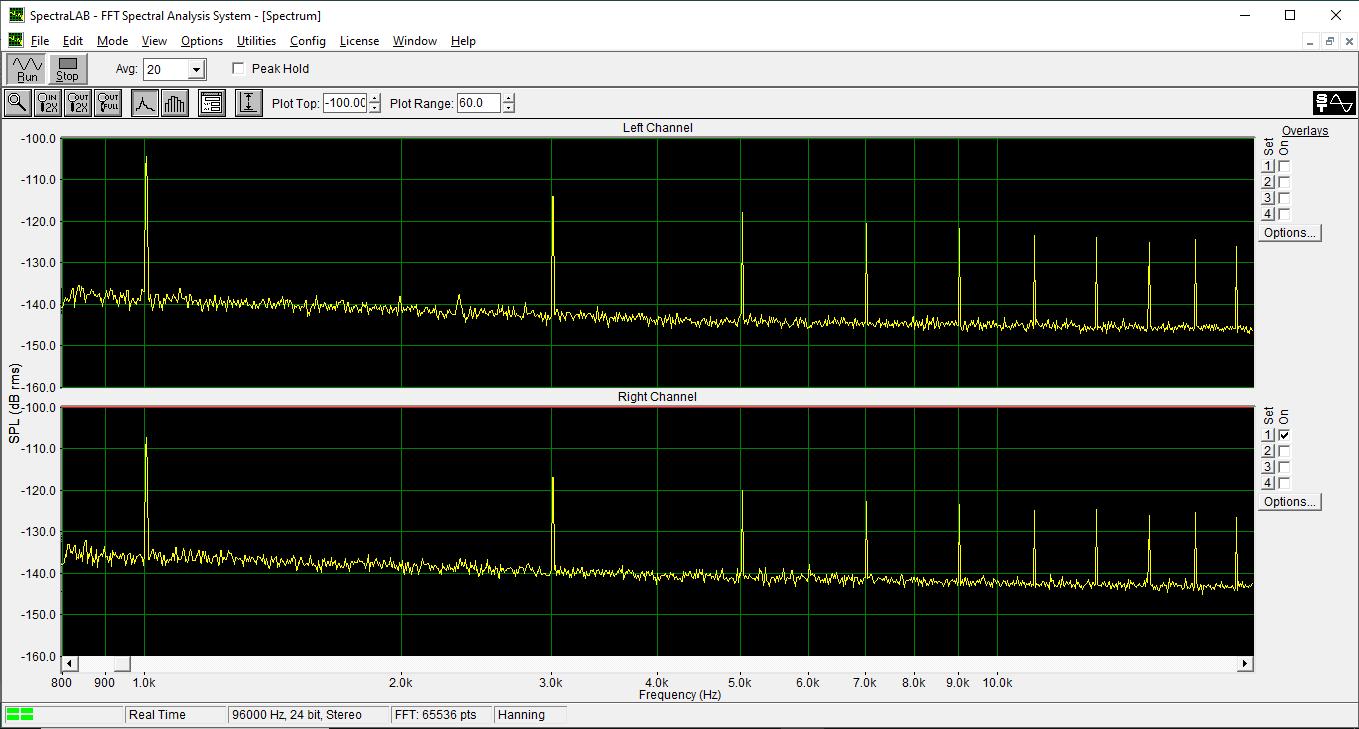Open the plot settings dialog icon
Viewport: 1359px width, 729px height.
[211, 103]
